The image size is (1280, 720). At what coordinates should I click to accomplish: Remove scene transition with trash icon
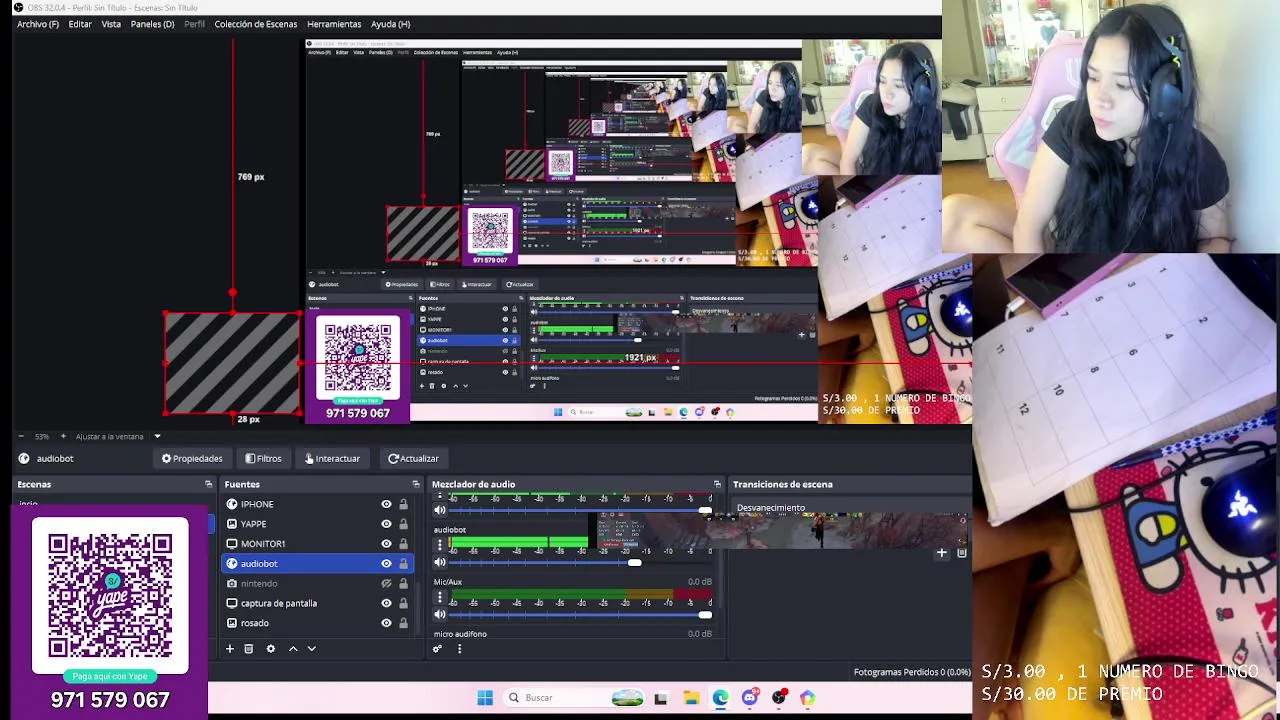click(961, 553)
